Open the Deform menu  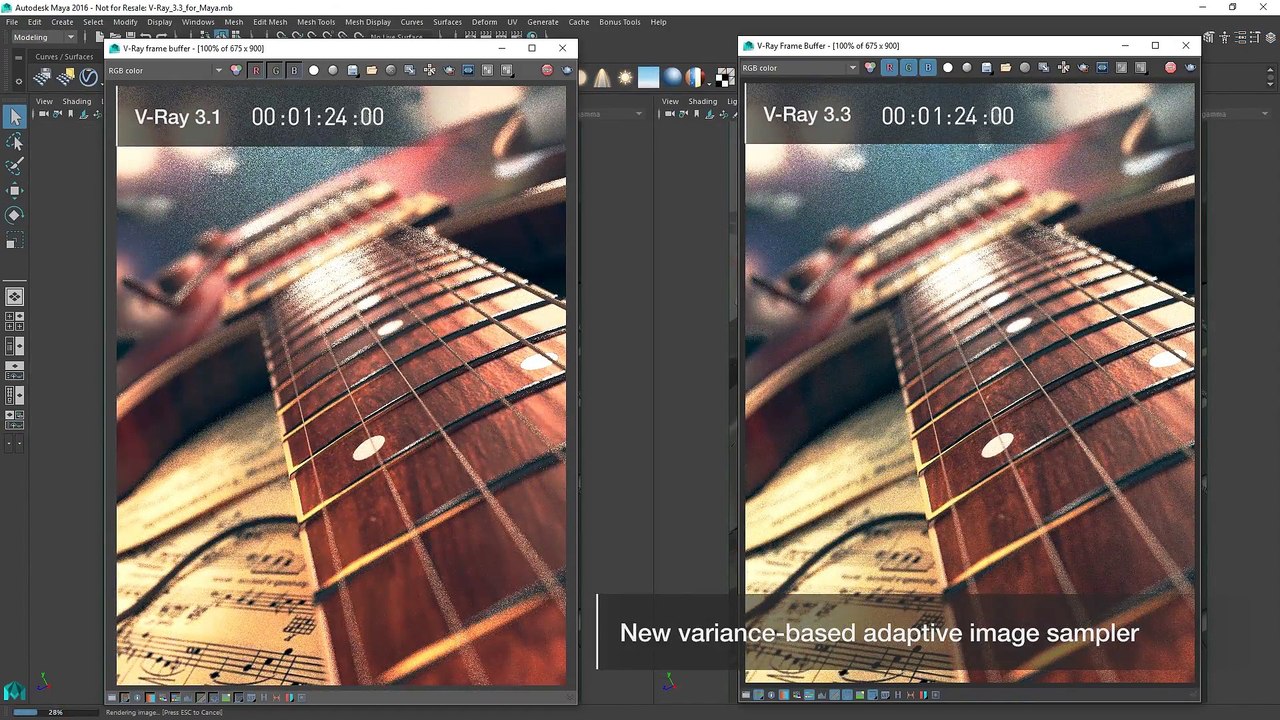[x=484, y=22]
